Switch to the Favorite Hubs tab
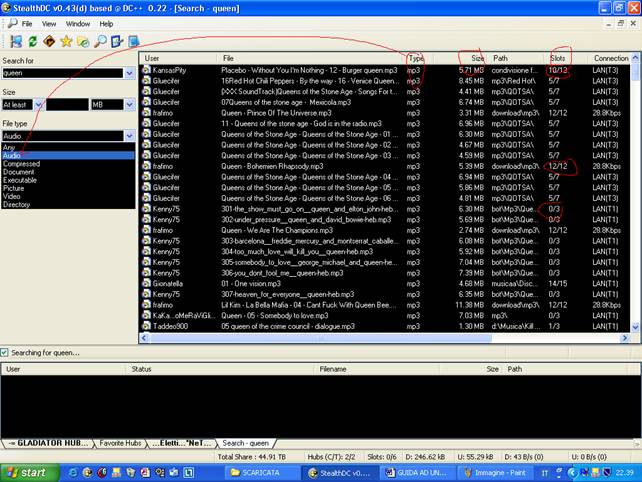The width and height of the screenshot is (642, 482). coord(120,443)
